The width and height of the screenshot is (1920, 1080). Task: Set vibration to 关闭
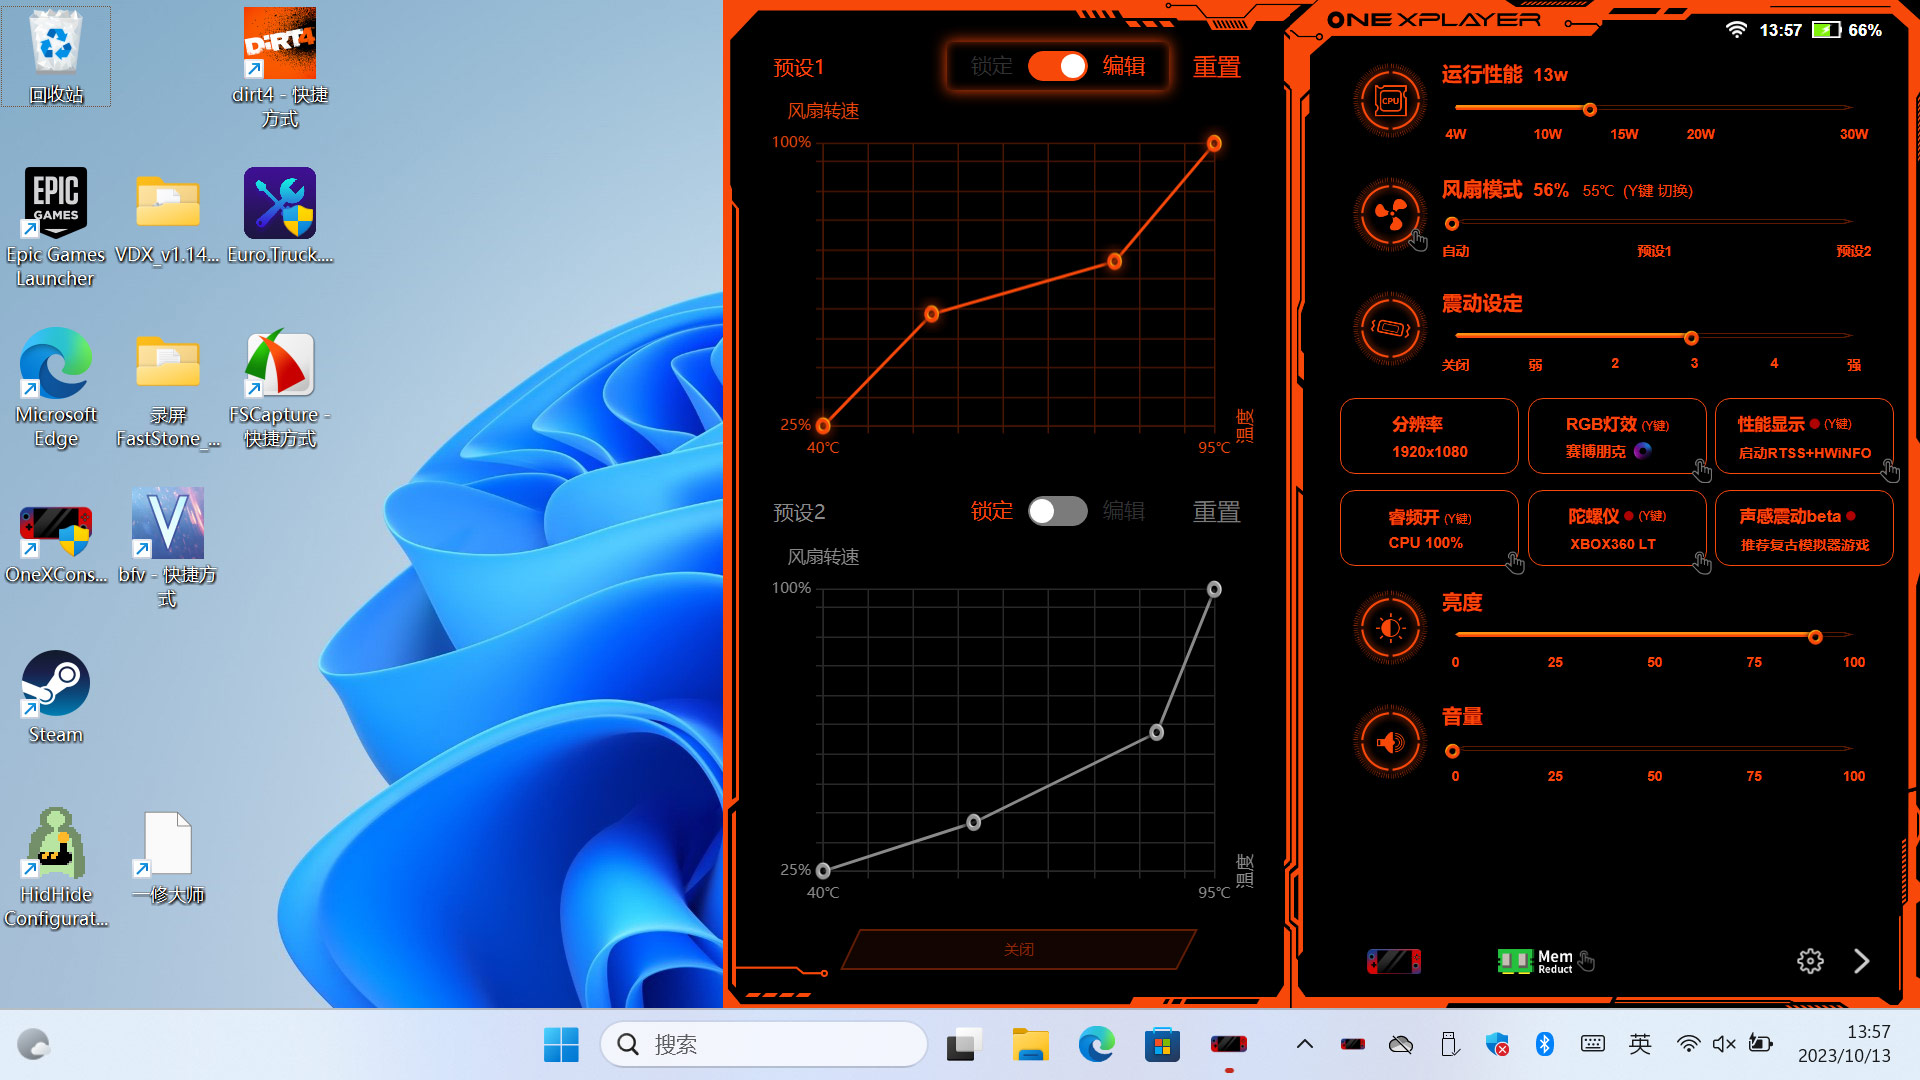point(1455,365)
